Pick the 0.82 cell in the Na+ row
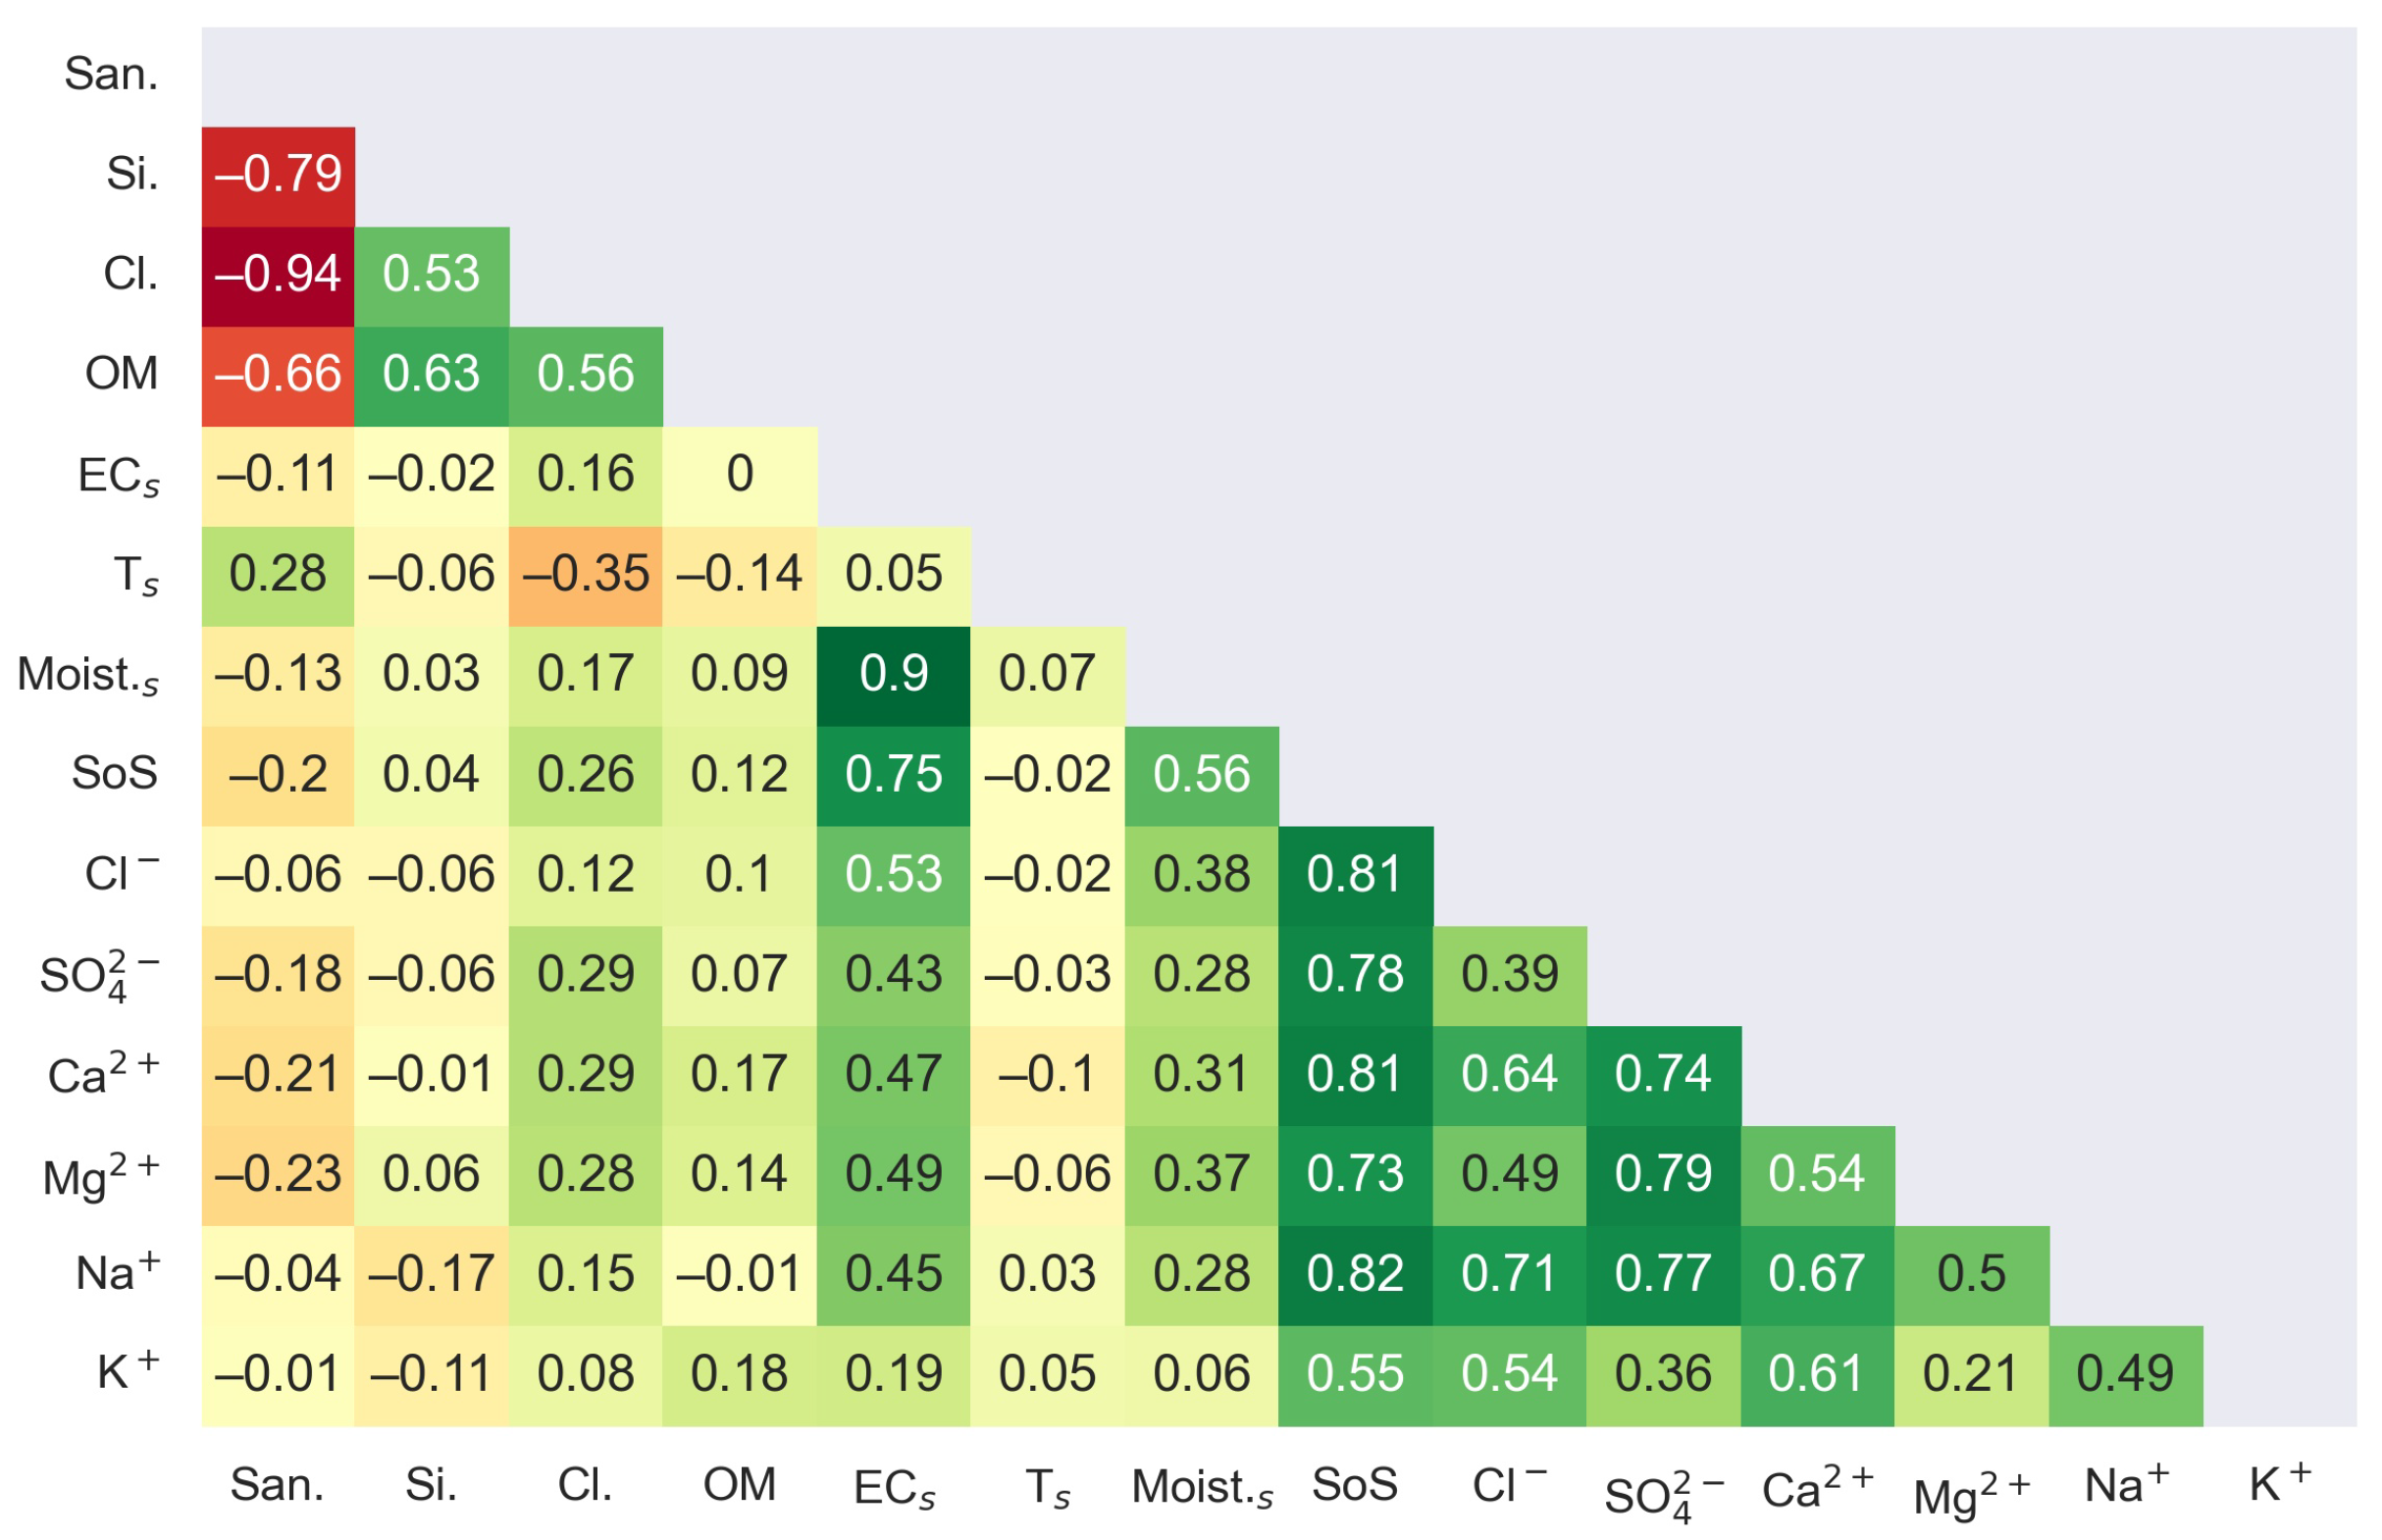The height and width of the screenshot is (1540, 2382). click(x=1355, y=1276)
